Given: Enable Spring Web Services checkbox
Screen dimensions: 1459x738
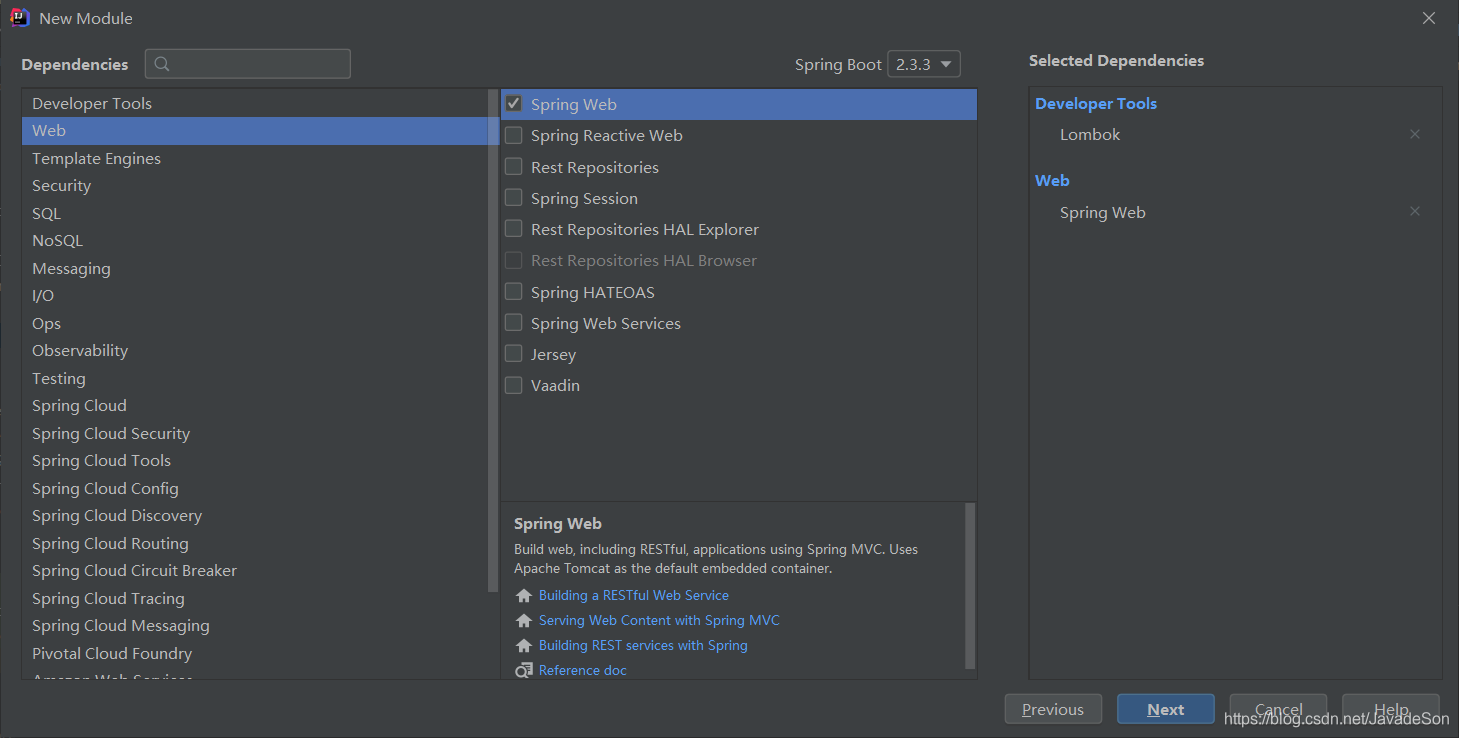Looking at the screenshot, I should pos(514,322).
